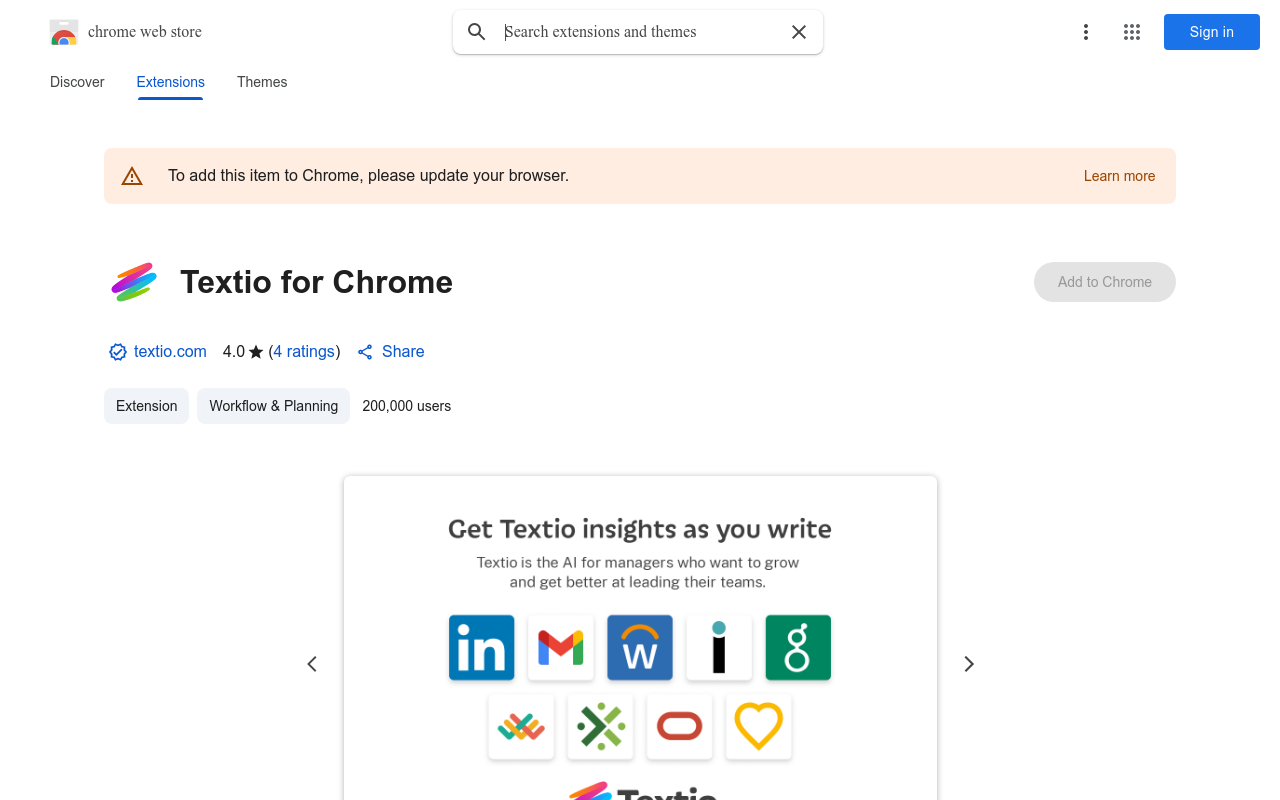The image size is (1280, 800).
Task: Click the Add to Chrome button
Action: pyautogui.click(x=1105, y=282)
